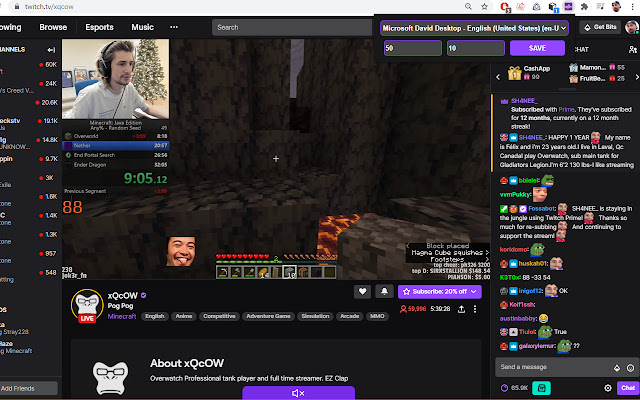This screenshot has width=640, height=400.
Task: Open the chat users list icon
Action: coord(632,49)
